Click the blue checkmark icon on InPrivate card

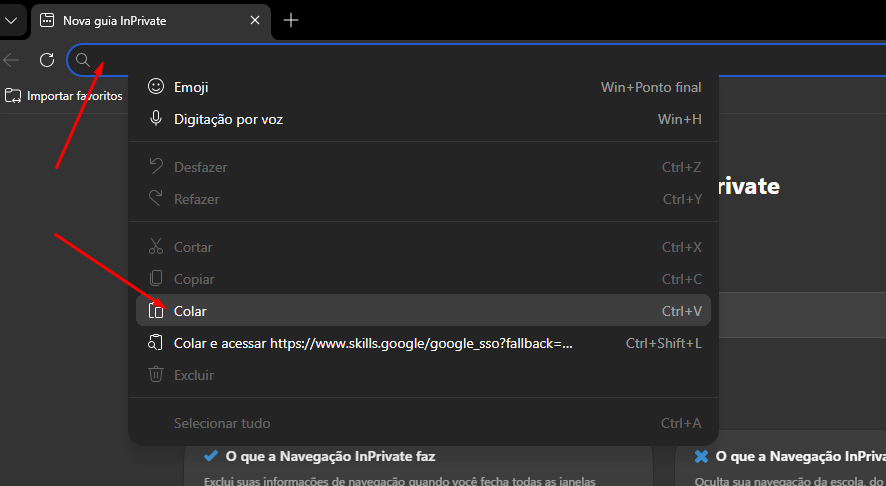click(211, 455)
